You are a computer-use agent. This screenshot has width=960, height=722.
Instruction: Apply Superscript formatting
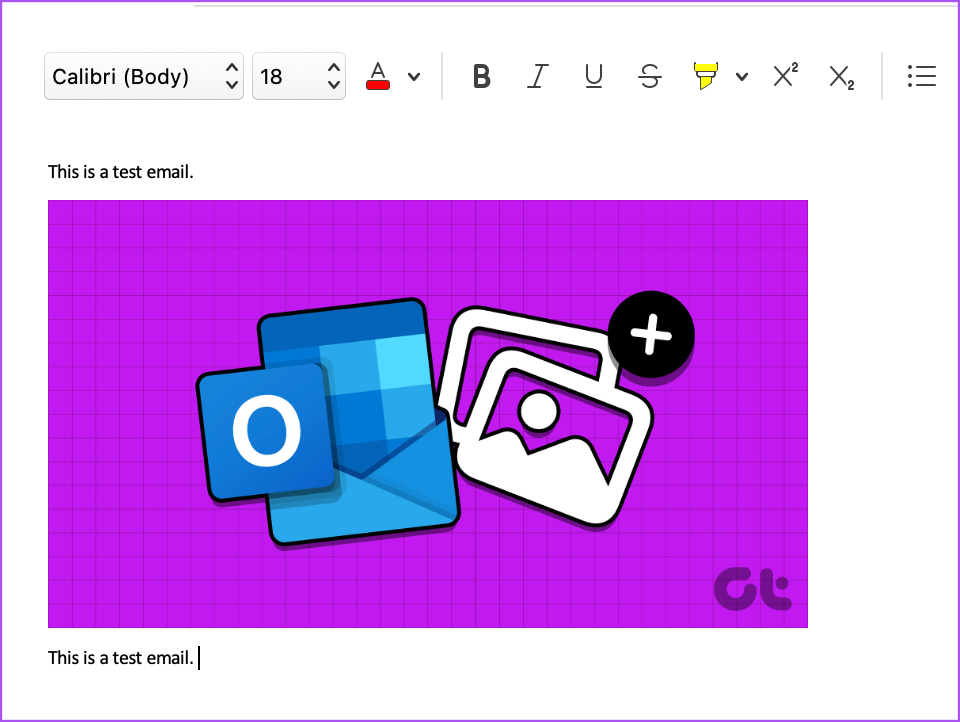point(786,76)
